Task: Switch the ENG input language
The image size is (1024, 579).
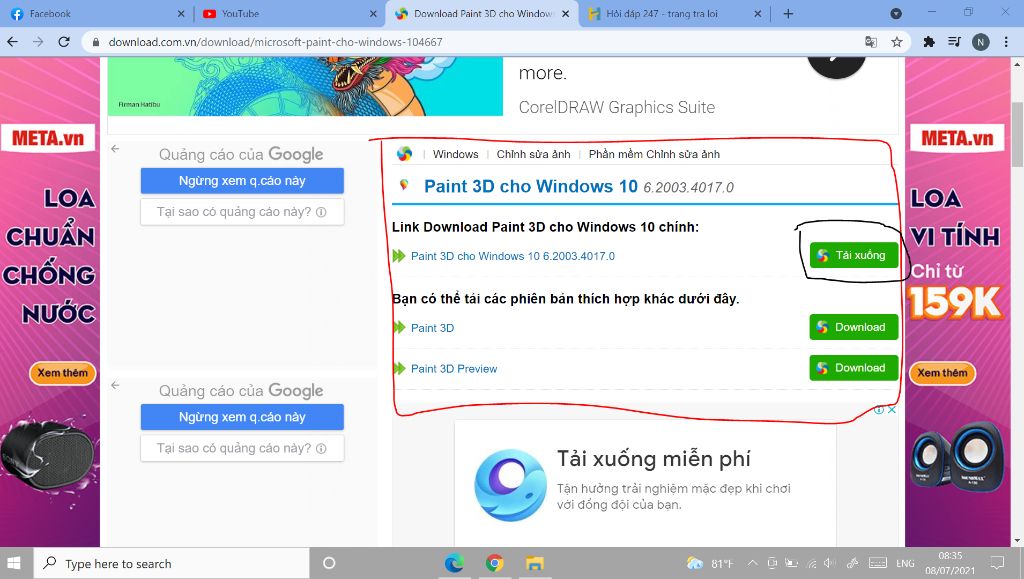Action: point(905,563)
